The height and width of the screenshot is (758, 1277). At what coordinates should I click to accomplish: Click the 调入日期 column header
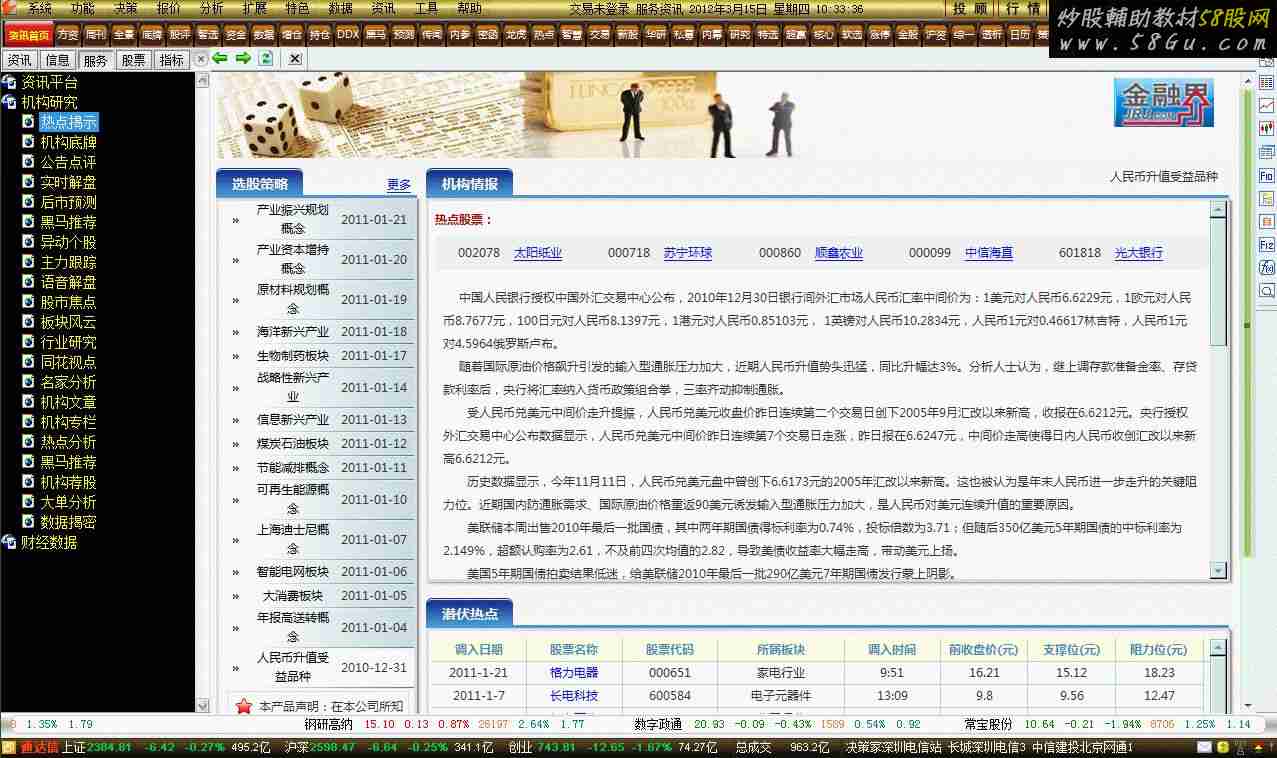tap(479, 649)
